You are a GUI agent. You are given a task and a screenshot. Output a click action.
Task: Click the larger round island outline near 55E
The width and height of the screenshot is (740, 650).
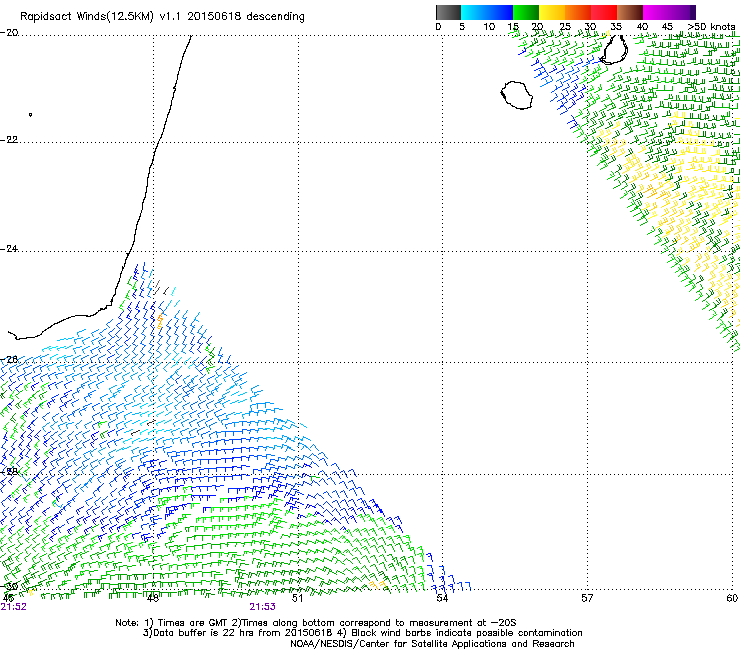pos(517,95)
